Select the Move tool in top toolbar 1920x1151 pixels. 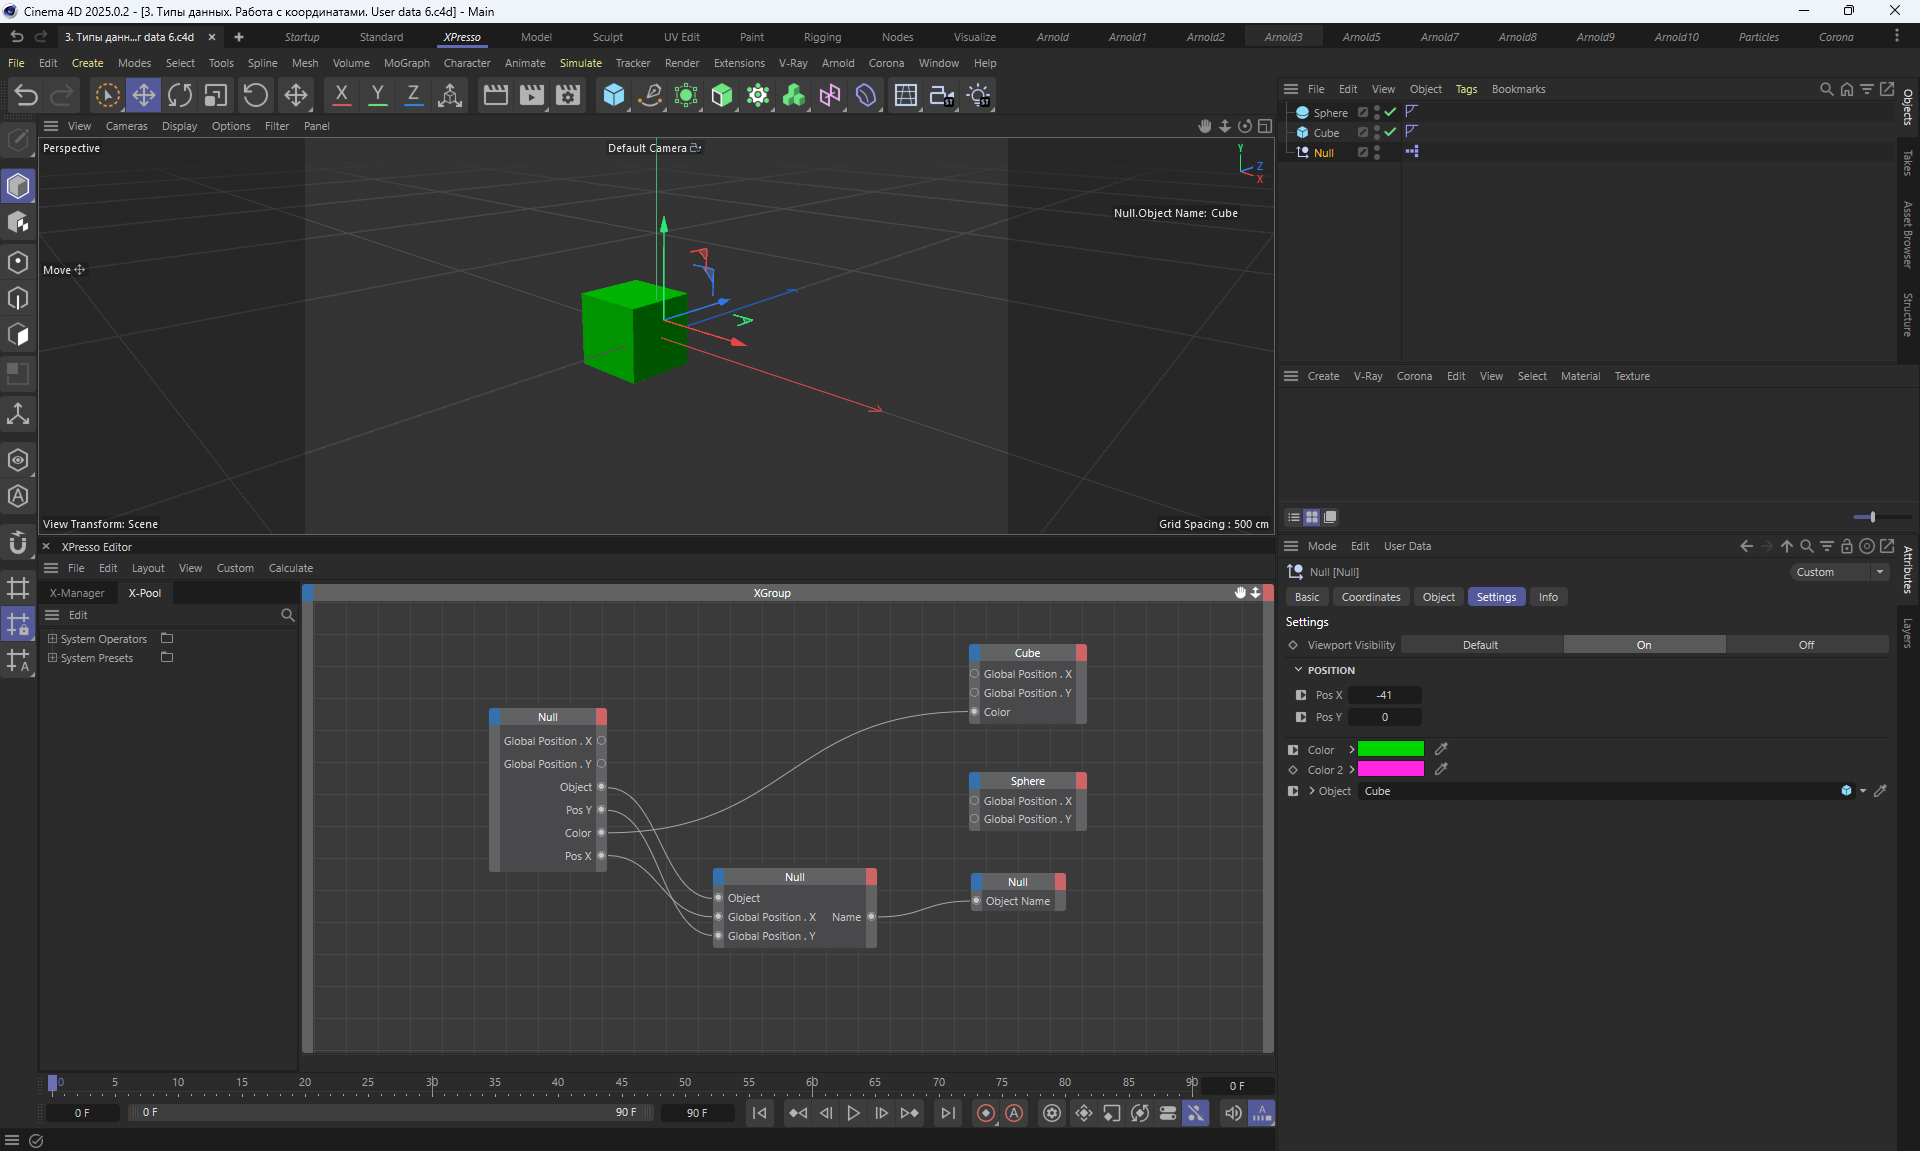[143, 95]
